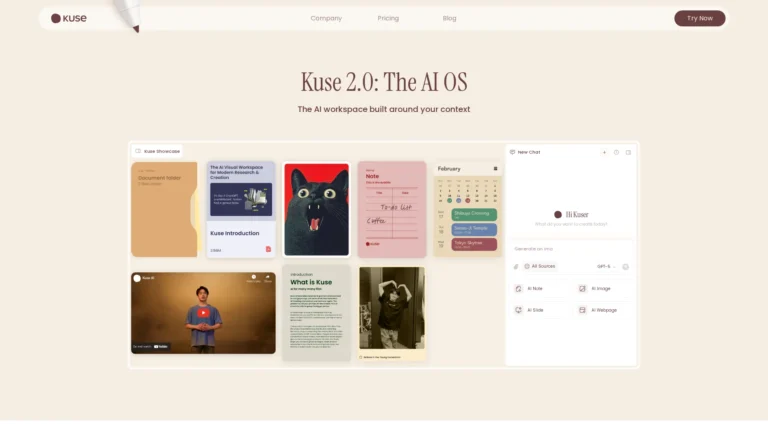Go to the Pricing page
This screenshot has height=432, width=768.
click(388, 18)
